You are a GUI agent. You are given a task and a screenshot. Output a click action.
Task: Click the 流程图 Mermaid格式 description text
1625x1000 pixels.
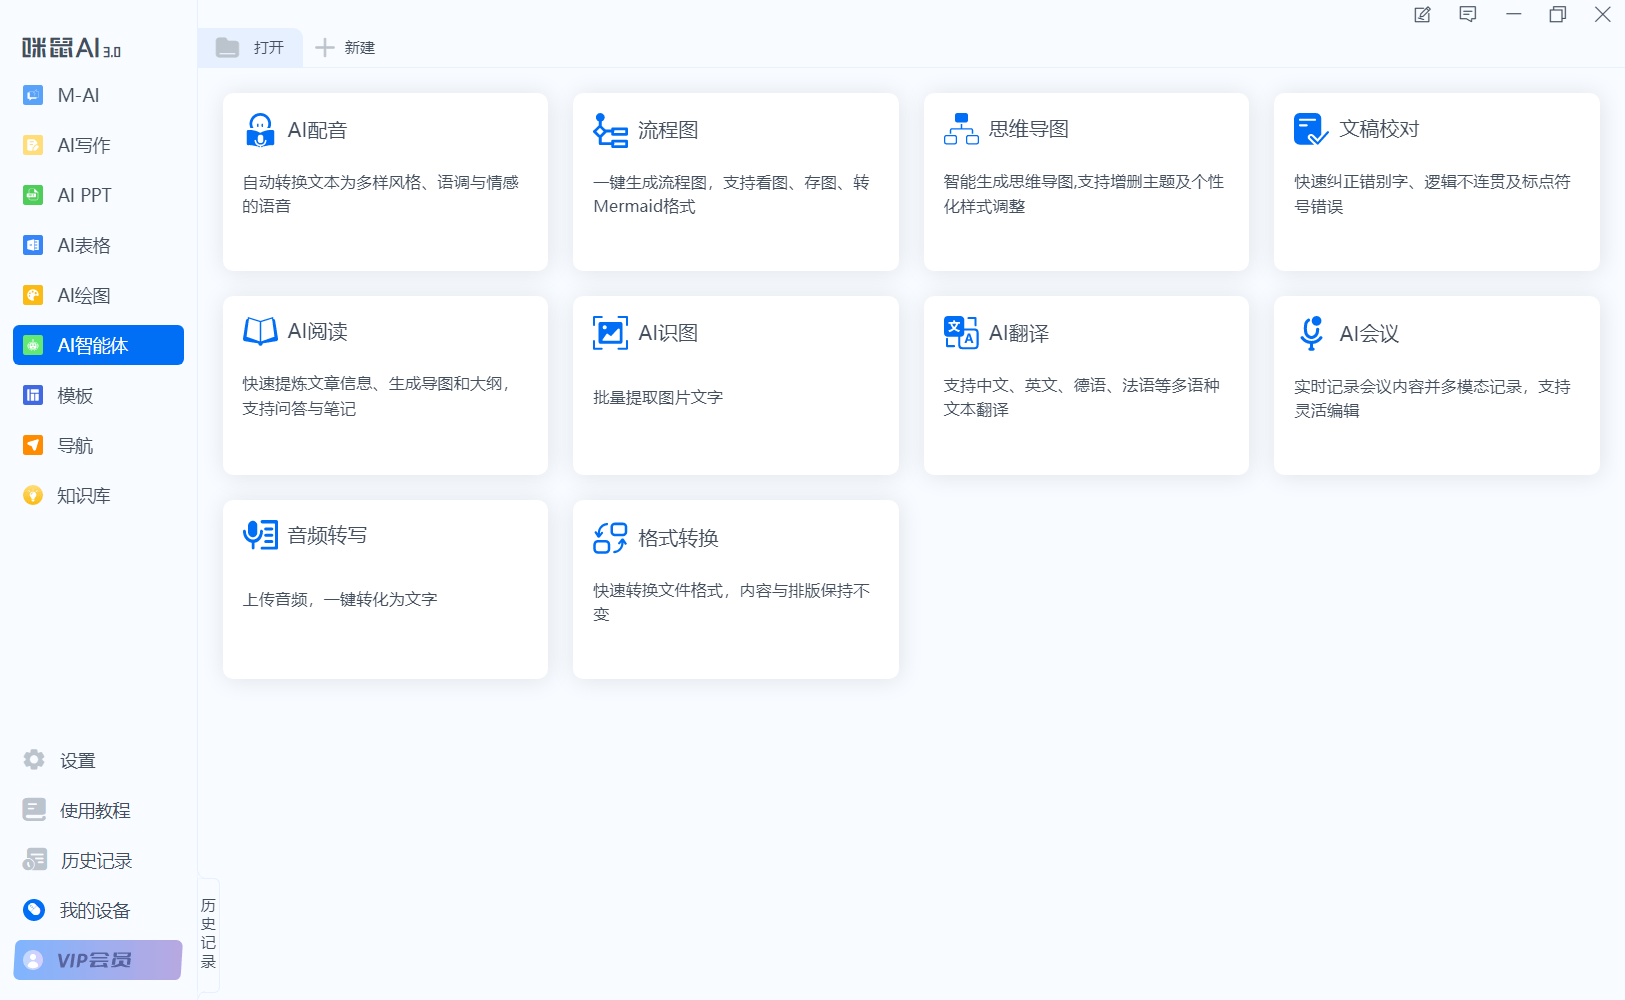732,194
